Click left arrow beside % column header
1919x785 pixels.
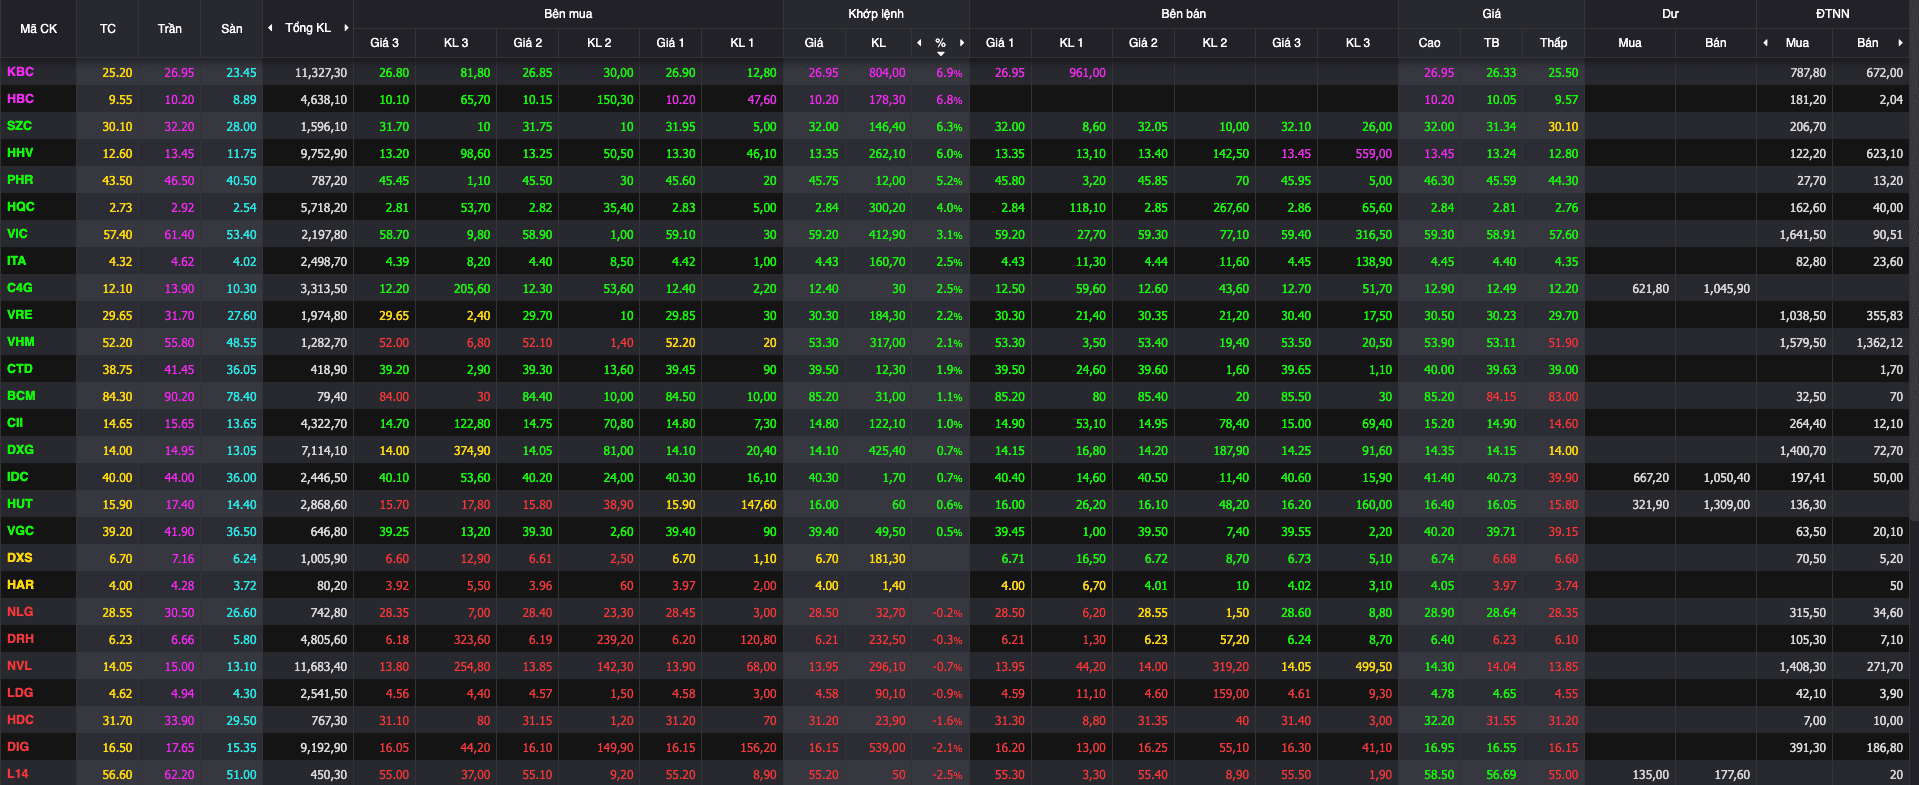tap(919, 43)
